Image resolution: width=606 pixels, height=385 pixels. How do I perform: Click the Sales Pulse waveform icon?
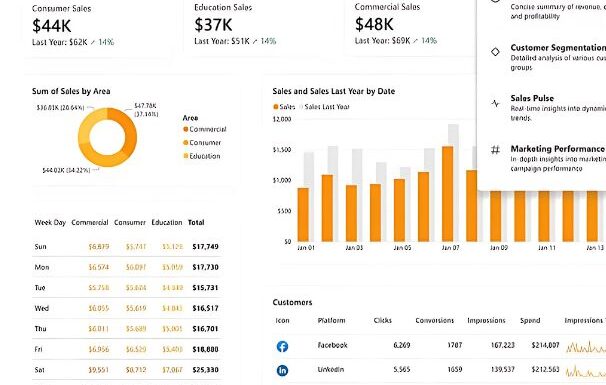tap(495, 103)
